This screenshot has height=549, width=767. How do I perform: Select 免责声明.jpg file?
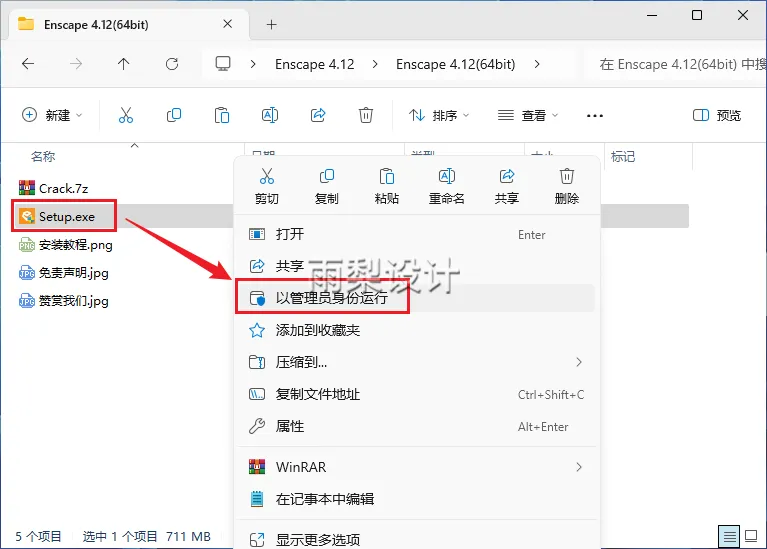64,273
